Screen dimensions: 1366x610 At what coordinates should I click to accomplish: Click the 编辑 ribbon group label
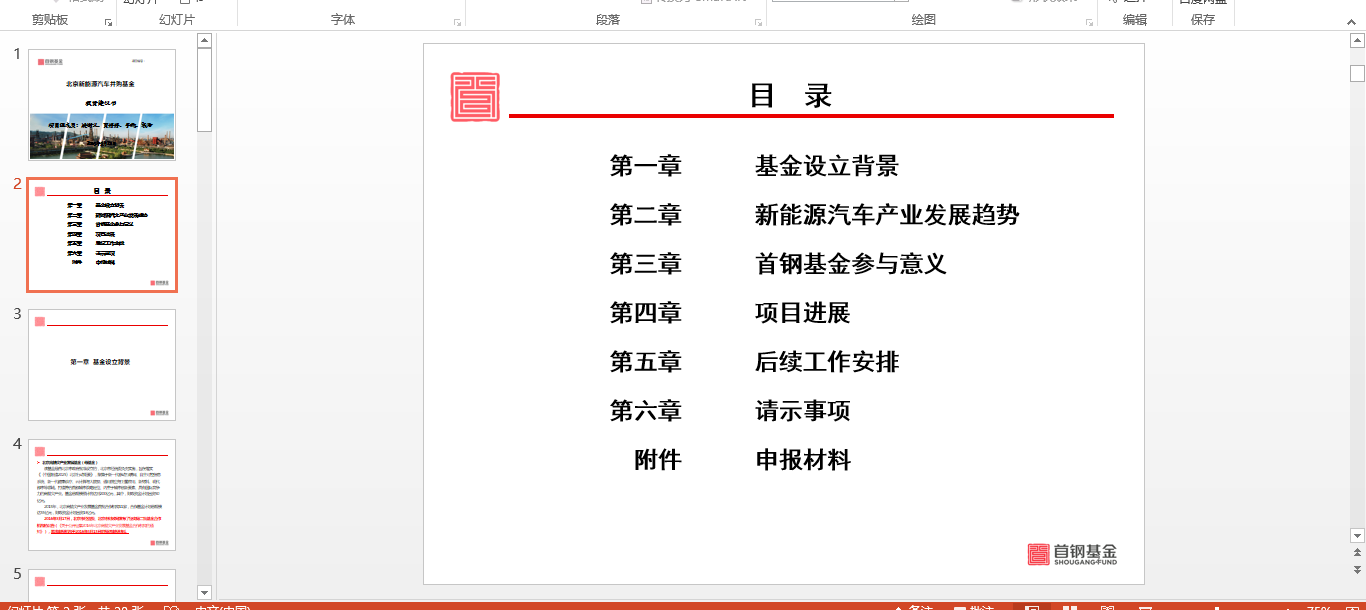point(1135,20)
